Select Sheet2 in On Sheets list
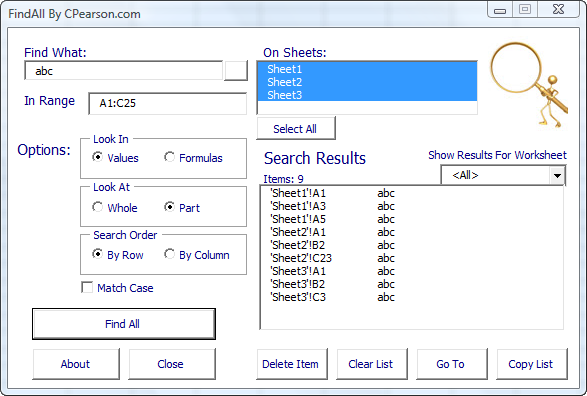Screen dimensions: 587x396 (x=367, y=82)
